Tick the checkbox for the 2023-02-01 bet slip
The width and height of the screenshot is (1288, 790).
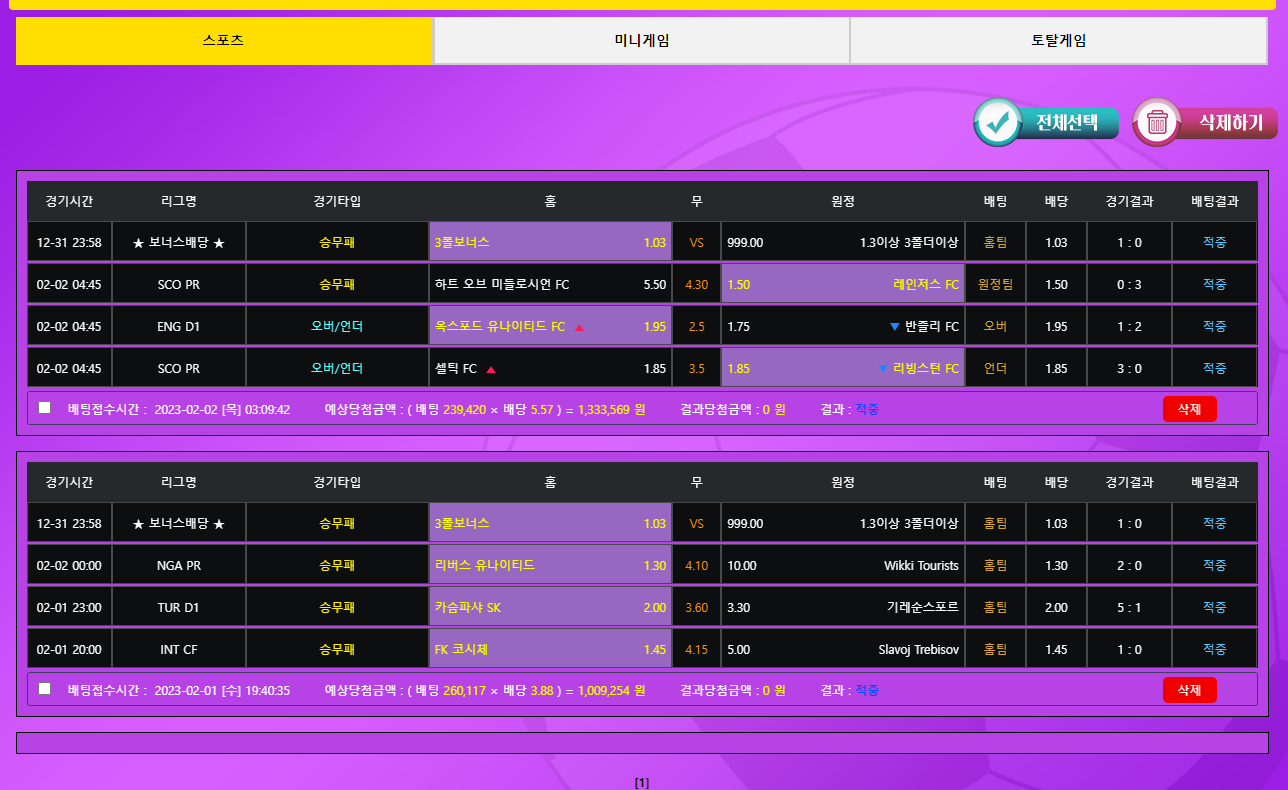[x=44, y=689]
